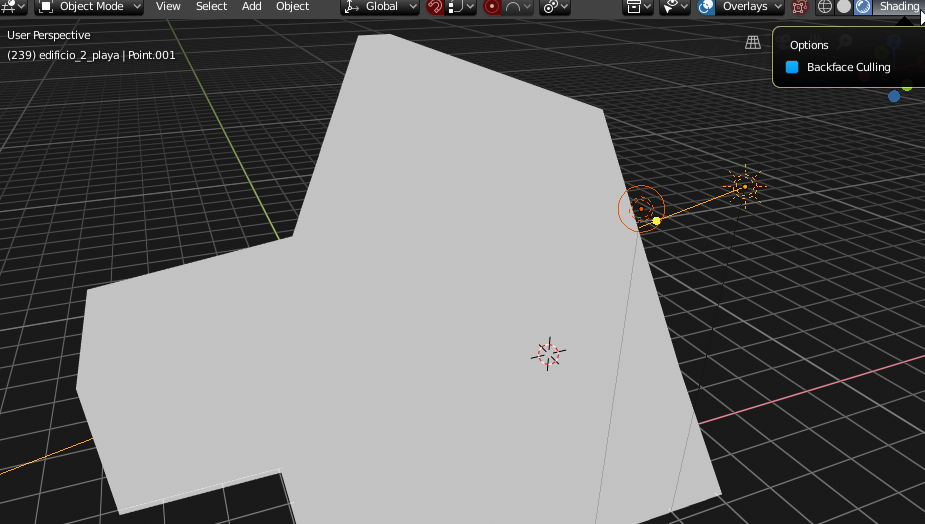The width and height of the screenshot is (925, 524).
Task: Open the viewport gizmo options dropdown
Action: coord(674,6)
